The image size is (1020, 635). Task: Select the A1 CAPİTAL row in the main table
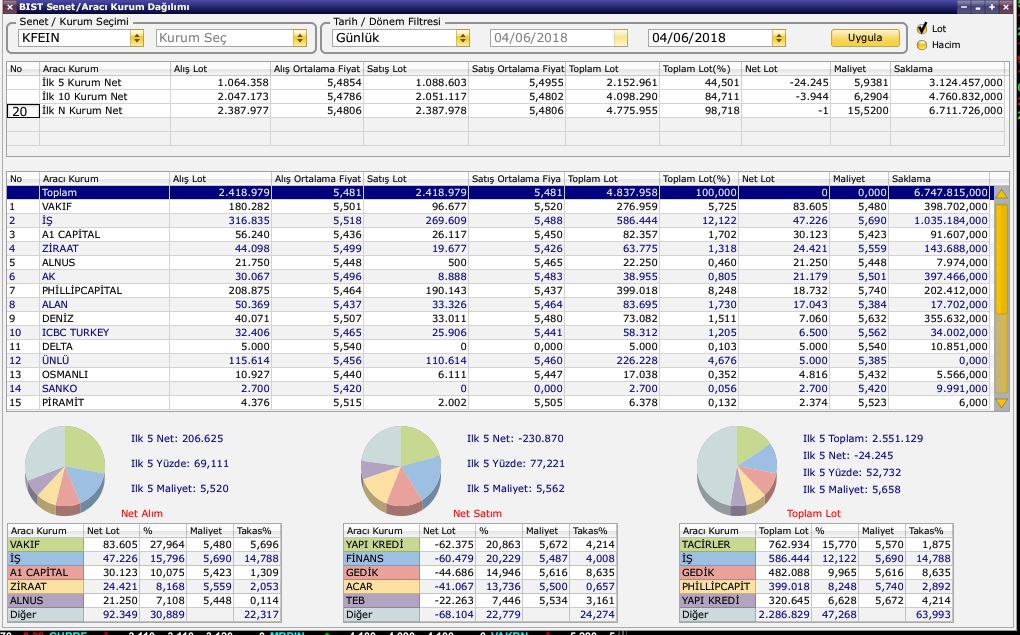tap(498, 234)
